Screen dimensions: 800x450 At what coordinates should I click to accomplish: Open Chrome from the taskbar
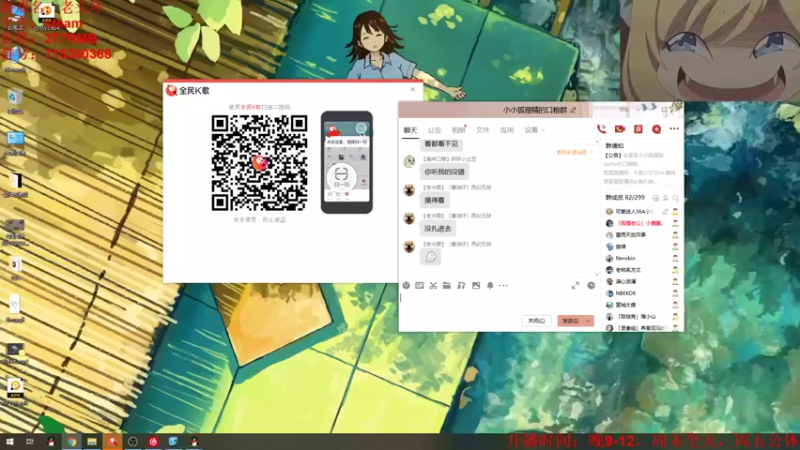71,441
